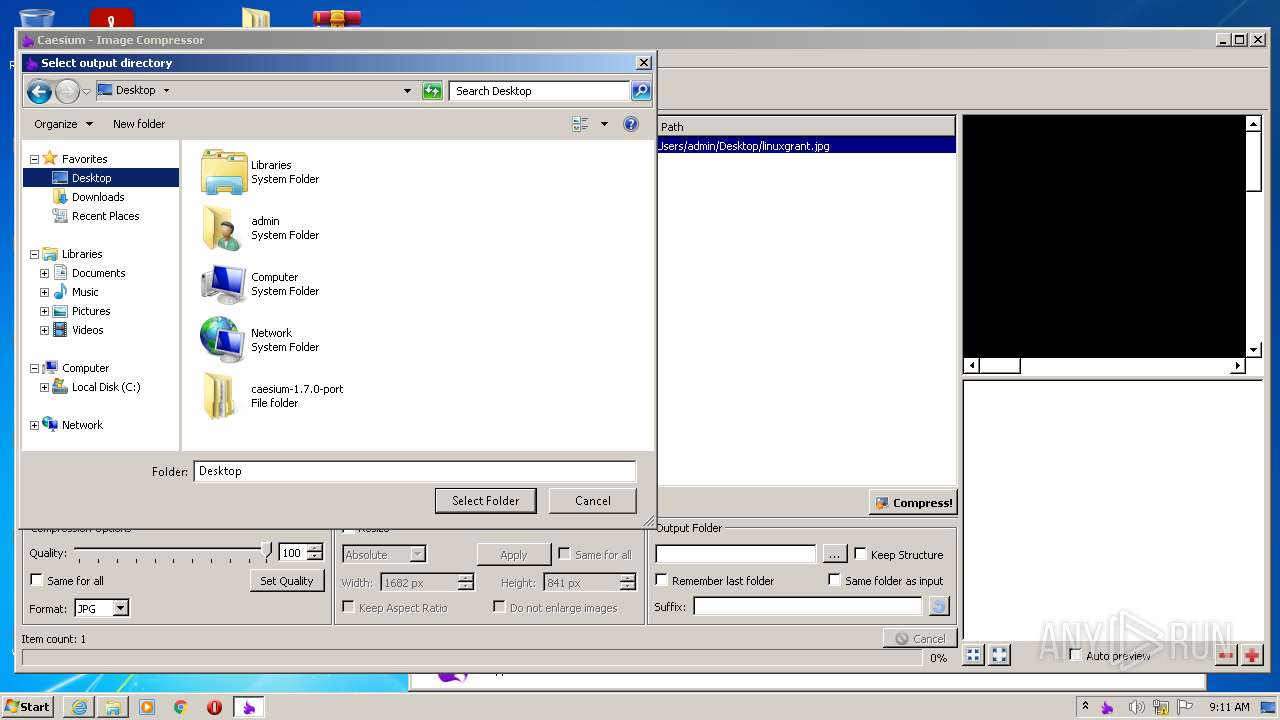1280x720 pixels.
Task: Select Recent Places in Favorites
Action: [x=105, y=216]
